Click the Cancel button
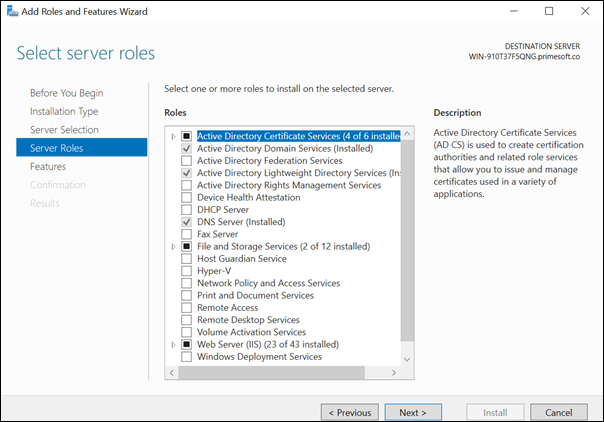Screen dimensions: 604x422 tap(559, 412)
